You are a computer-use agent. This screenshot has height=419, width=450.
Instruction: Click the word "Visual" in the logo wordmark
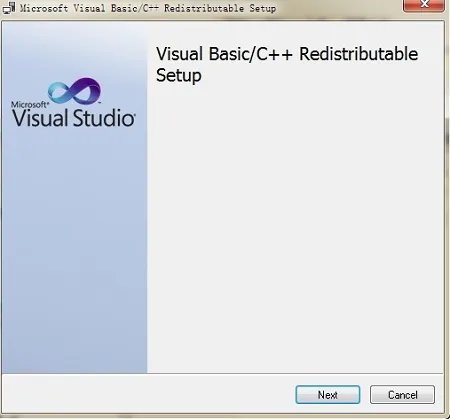pos(40,118)
